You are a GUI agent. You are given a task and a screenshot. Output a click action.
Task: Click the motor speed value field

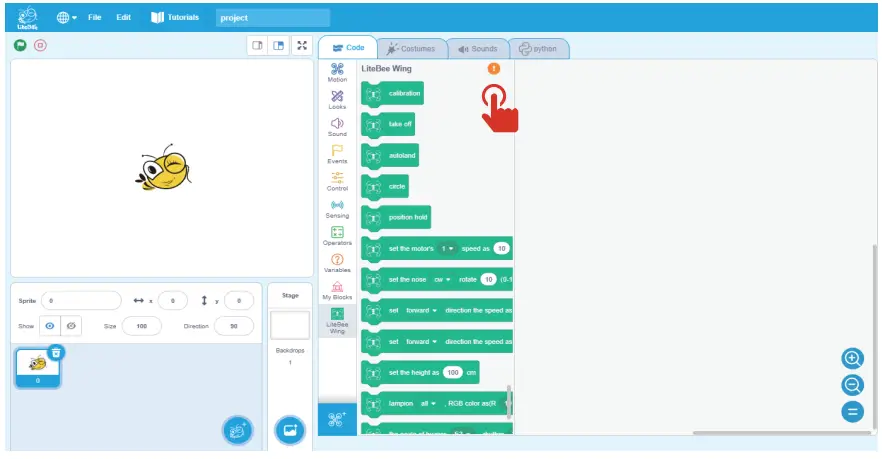click(501, 249)
